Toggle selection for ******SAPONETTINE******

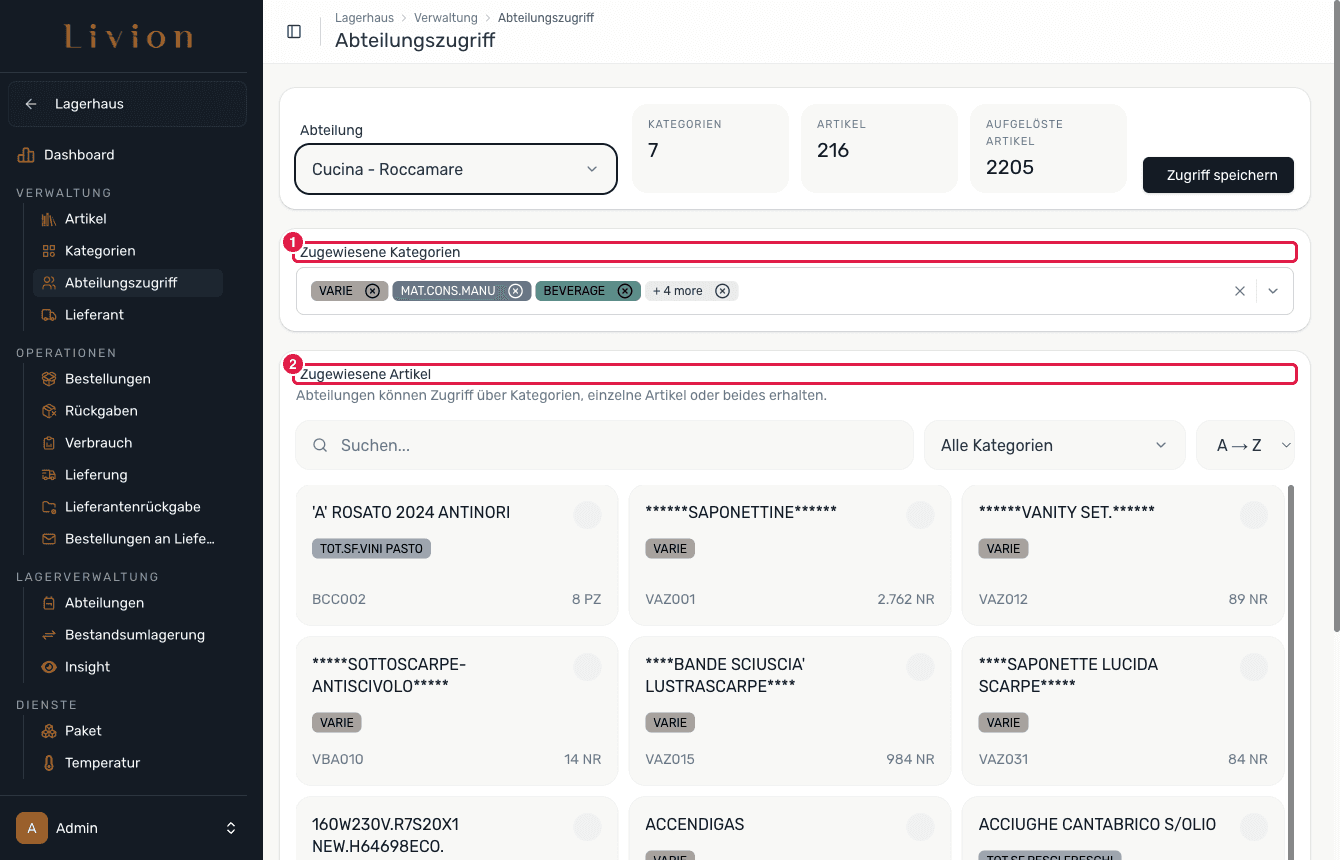[x=920, y=515]
